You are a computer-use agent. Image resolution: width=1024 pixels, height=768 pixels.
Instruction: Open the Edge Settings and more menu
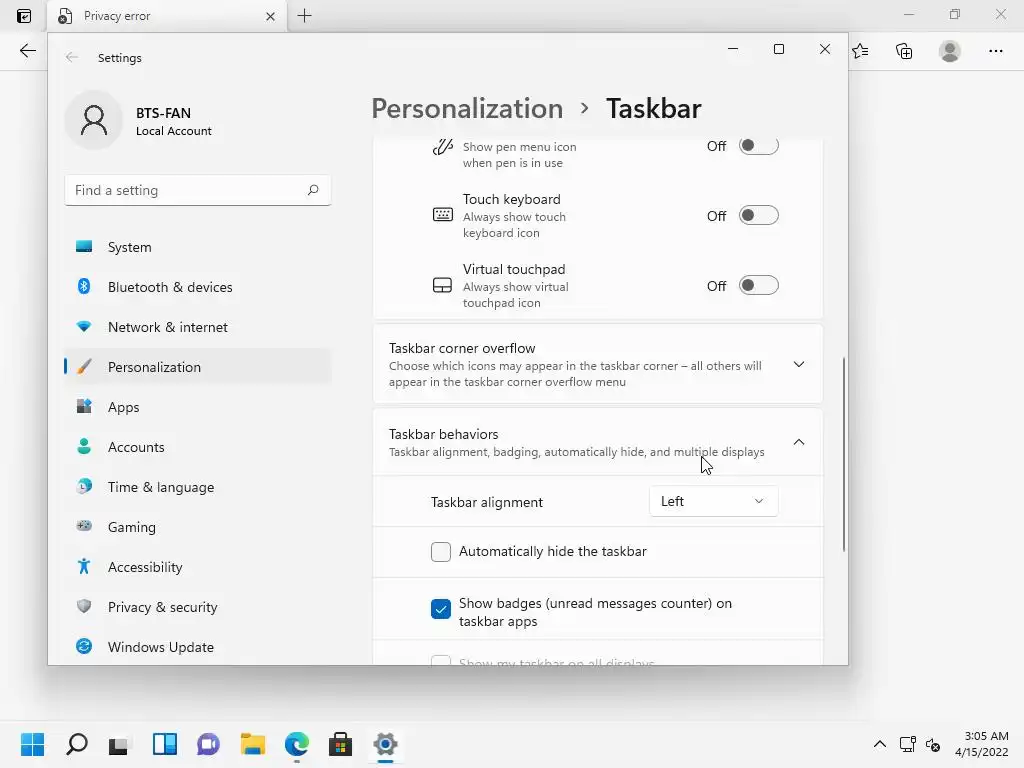[995, 51]
